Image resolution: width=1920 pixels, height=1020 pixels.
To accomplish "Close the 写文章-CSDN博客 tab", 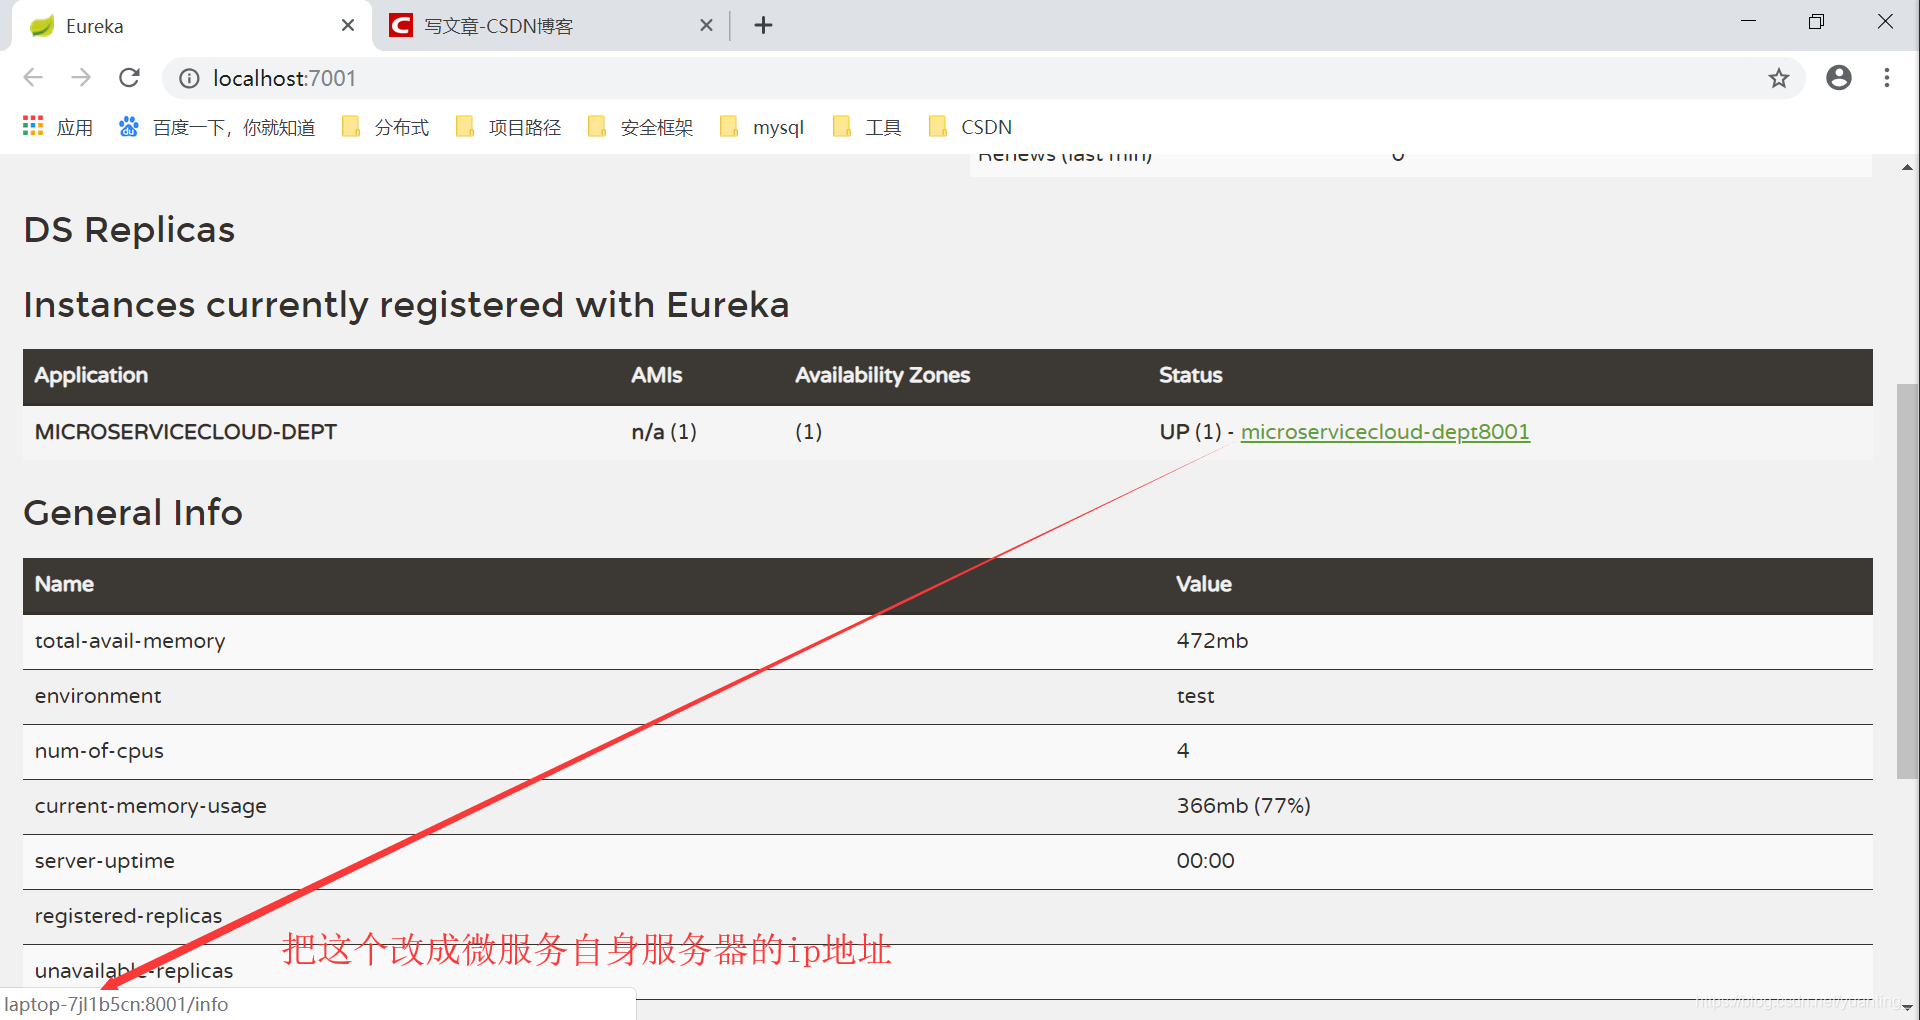I will point(706,26).
